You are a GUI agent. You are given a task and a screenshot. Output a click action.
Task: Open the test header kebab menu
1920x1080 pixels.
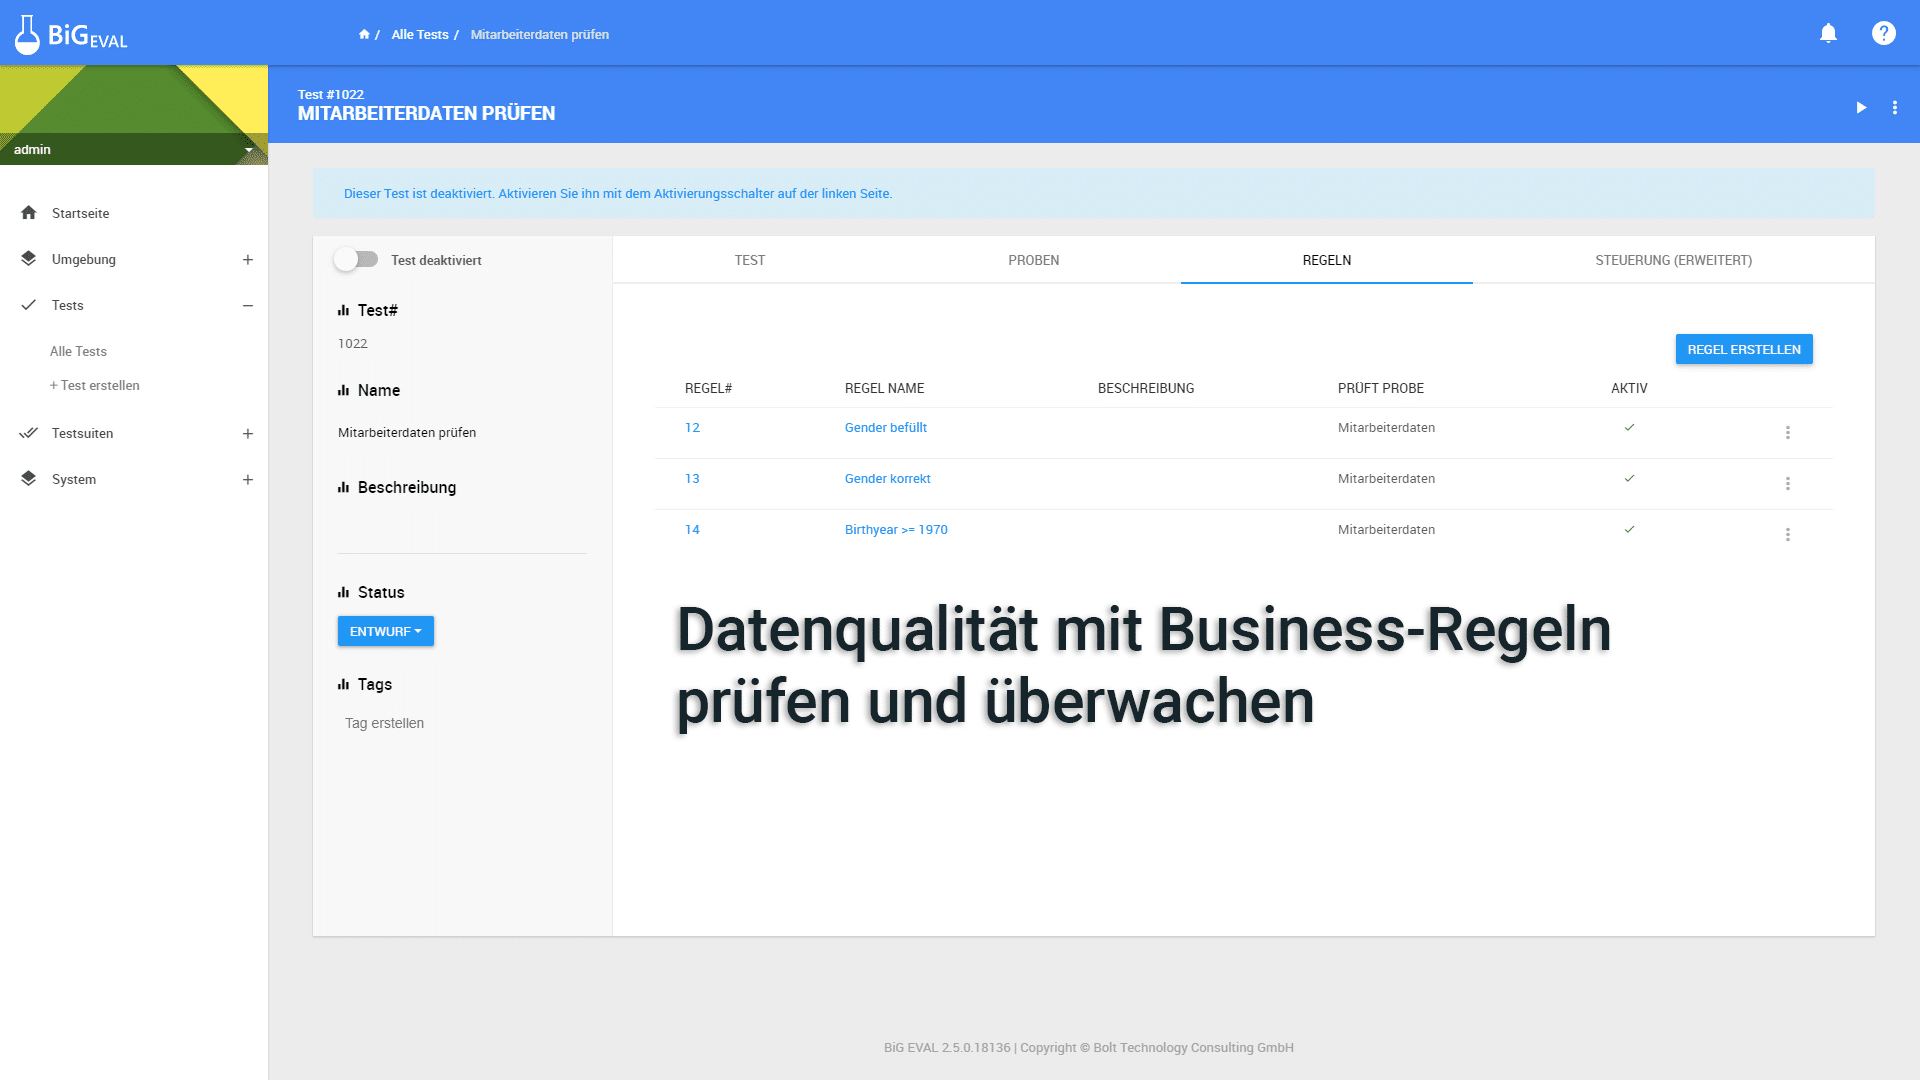point(1895,107)
